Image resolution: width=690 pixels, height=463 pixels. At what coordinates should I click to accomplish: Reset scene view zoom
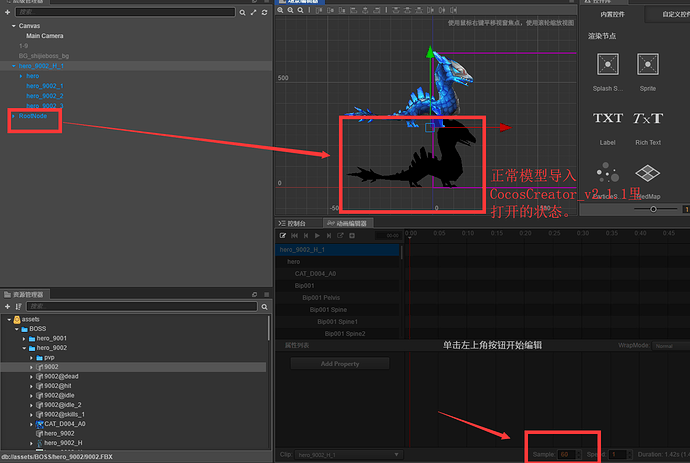[x=300, y=10]
